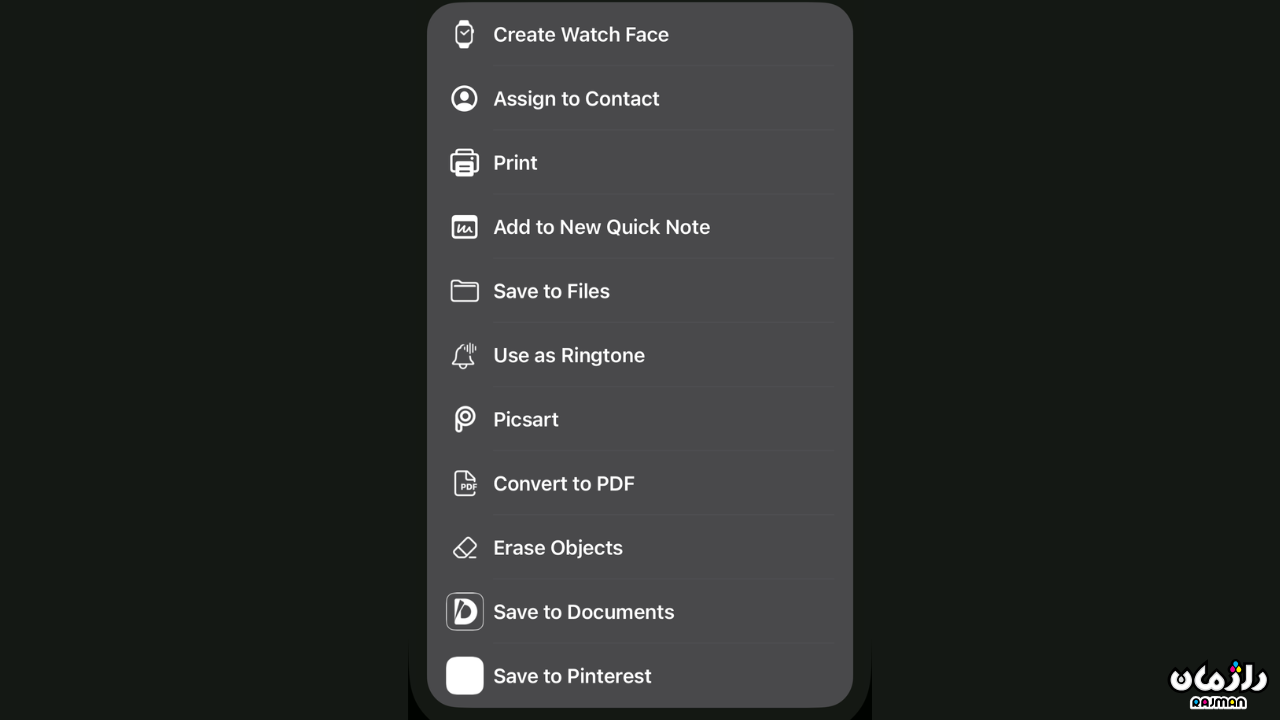Image resolution: width=1280 pixels, height=720 pixels.
Task: Click the Documents app icon
Action: tap(464, 611)
